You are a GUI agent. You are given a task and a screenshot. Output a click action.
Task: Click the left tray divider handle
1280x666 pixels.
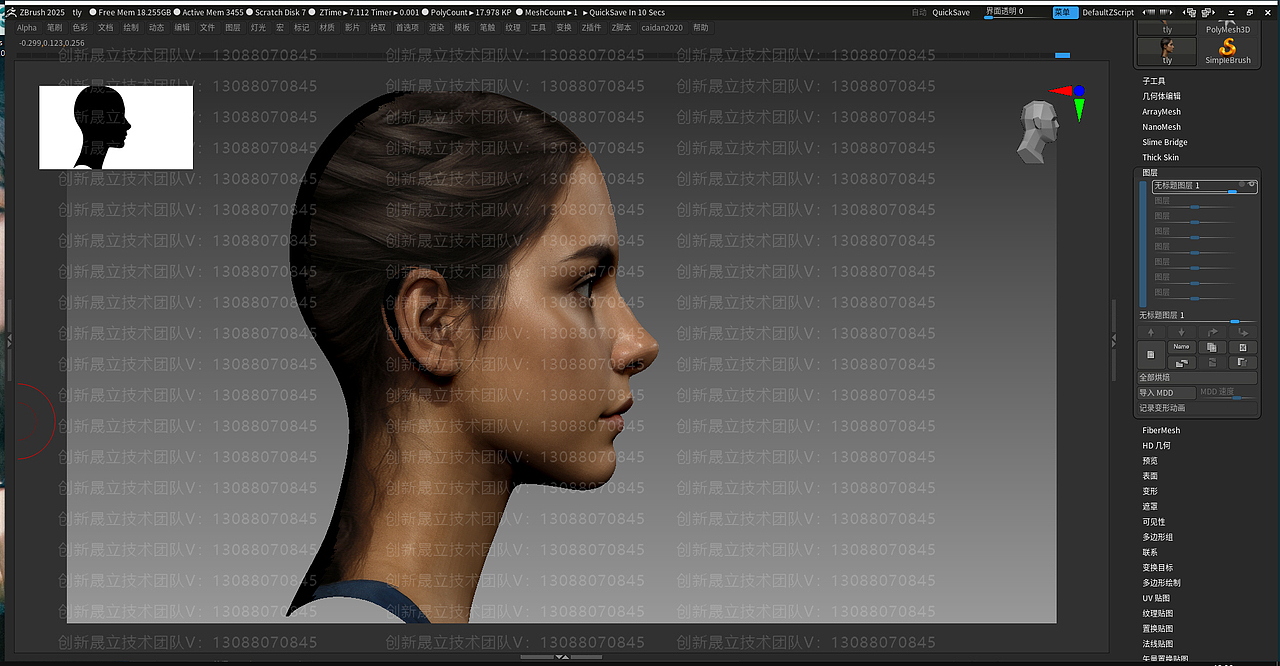click(x=10, y=341)
